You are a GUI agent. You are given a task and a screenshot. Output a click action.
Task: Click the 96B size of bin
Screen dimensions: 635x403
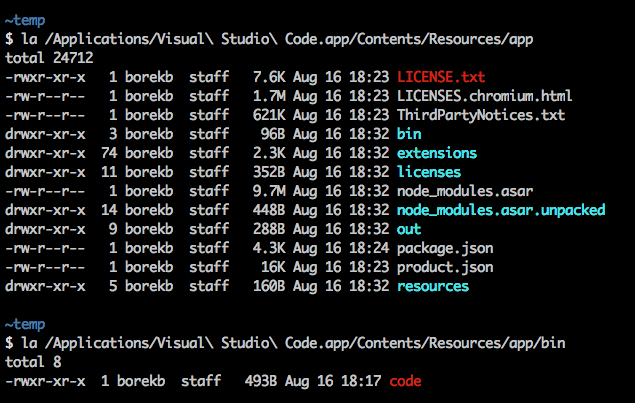click(x=273, y=134)
